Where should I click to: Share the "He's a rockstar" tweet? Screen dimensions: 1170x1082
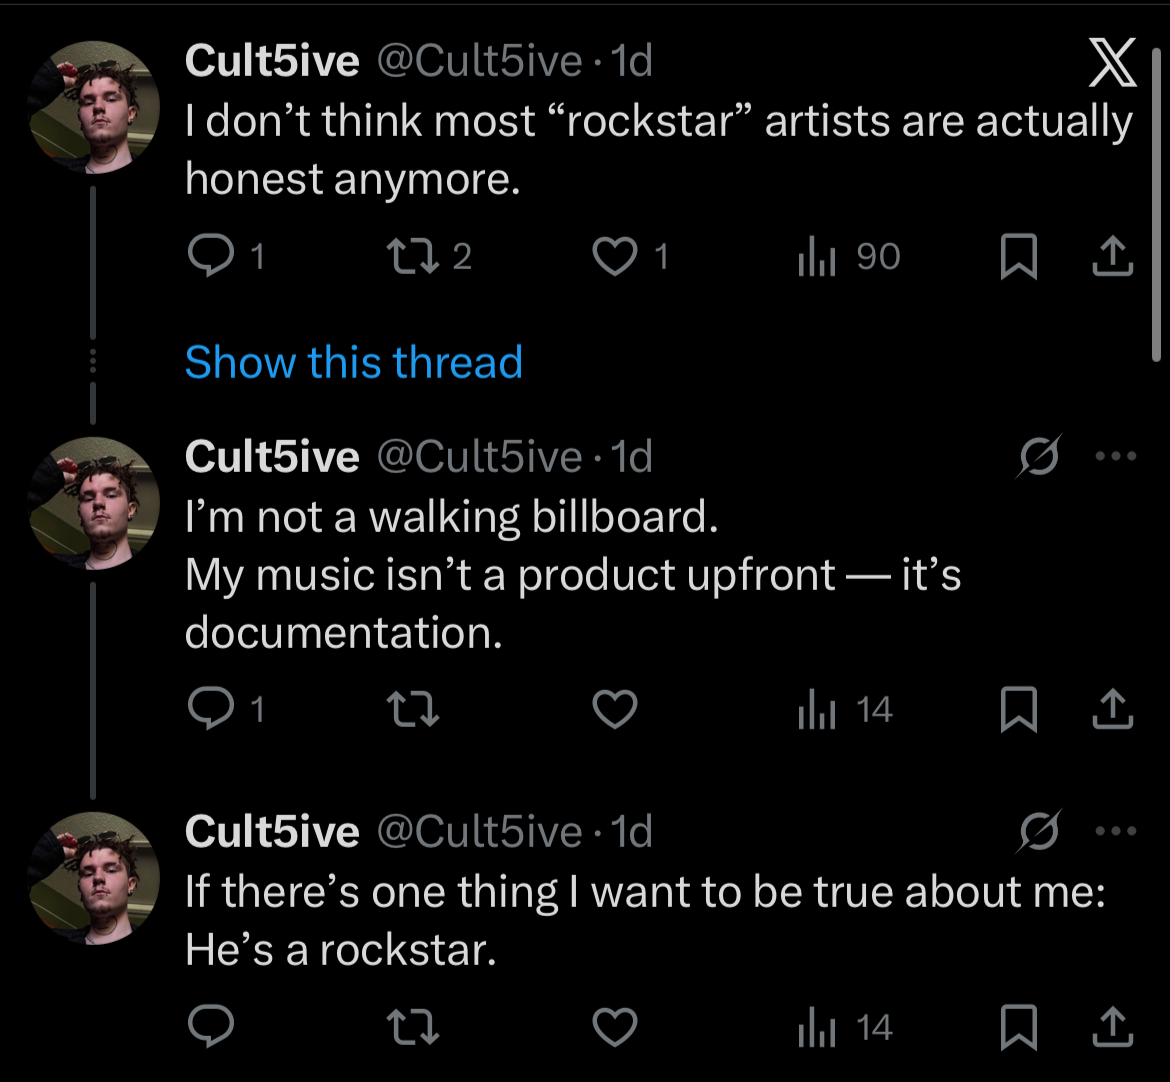pyautogui.click(x=1112, y=1027)
